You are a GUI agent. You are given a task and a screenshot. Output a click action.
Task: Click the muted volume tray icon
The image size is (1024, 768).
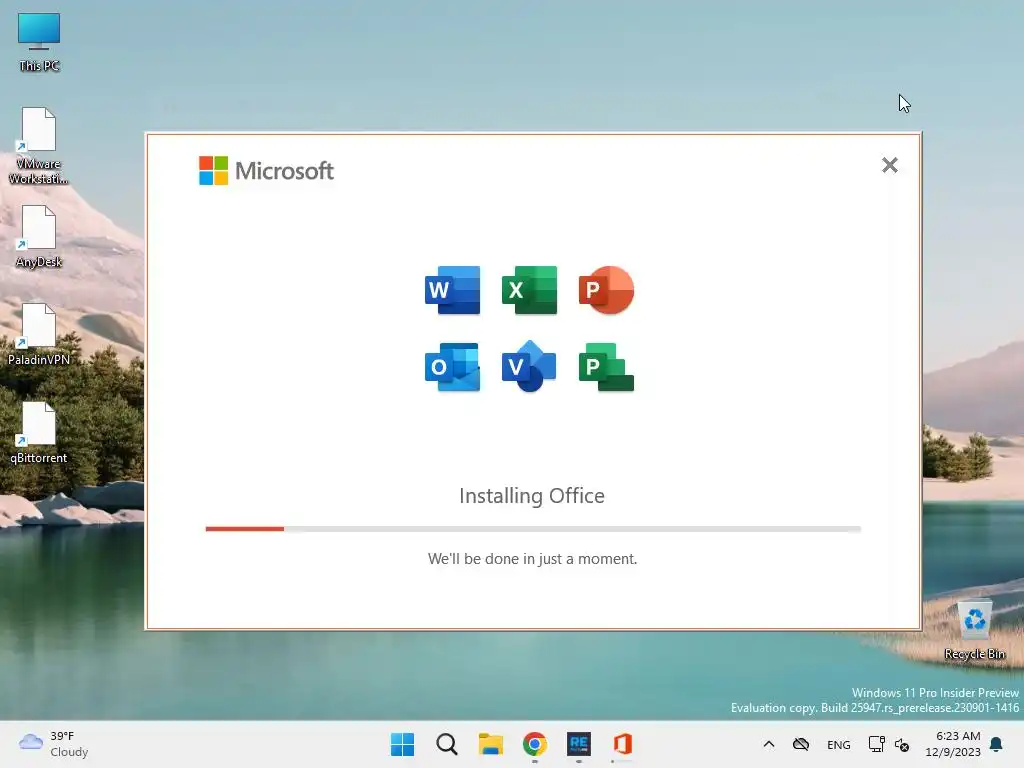[902, 744]
